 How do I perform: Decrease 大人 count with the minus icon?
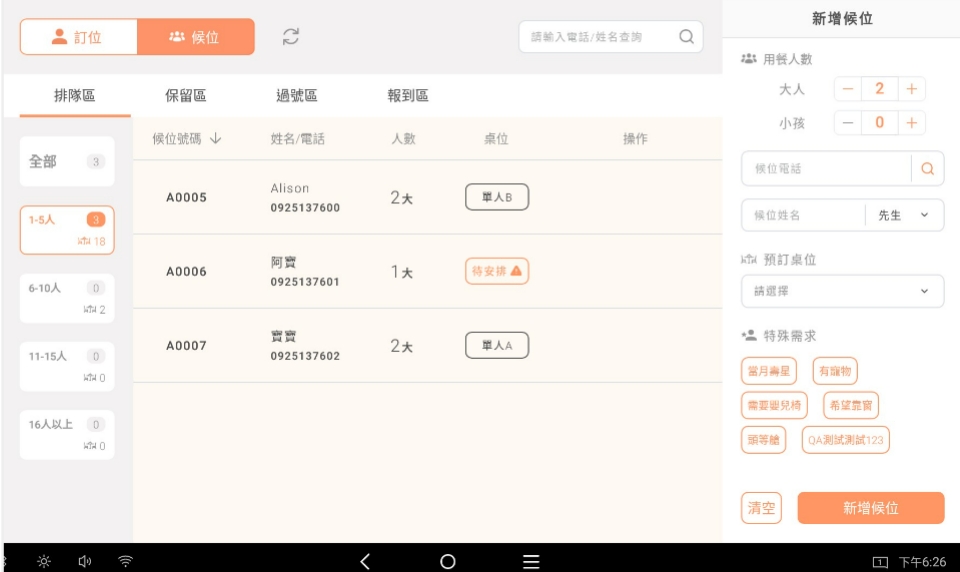pyautogui.click(x=848, y=89)
